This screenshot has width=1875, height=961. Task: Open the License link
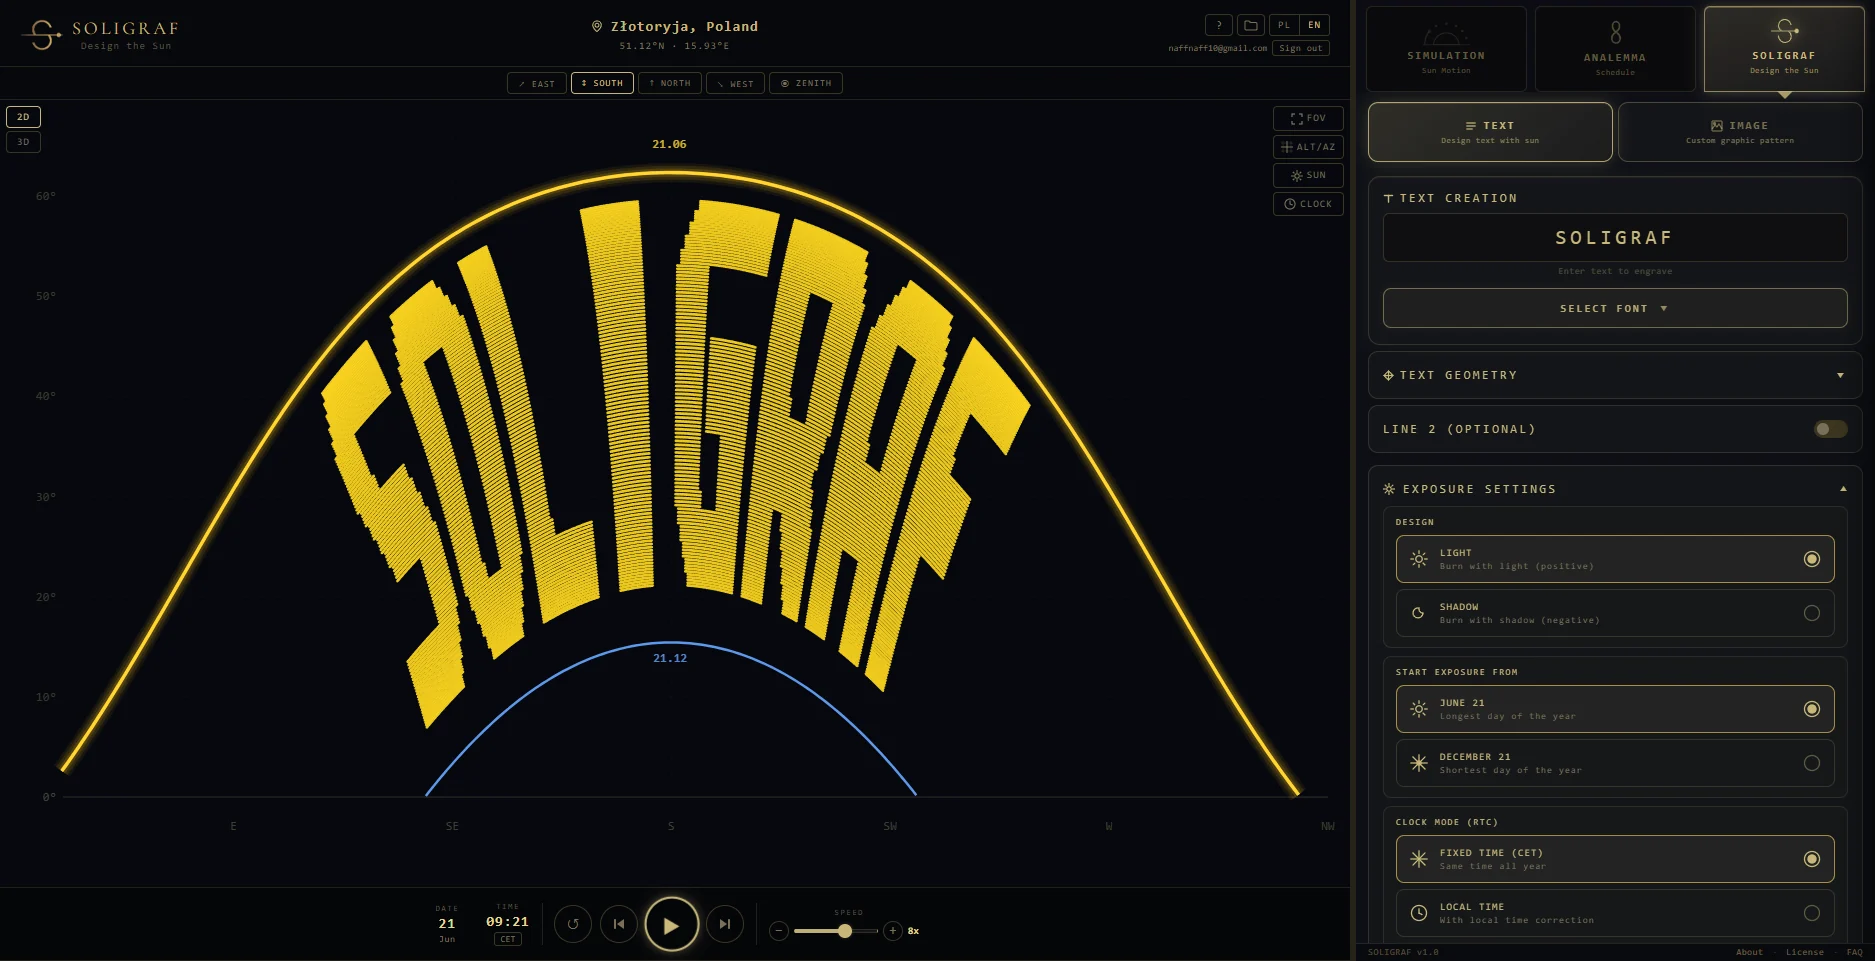click(1805, 952)
